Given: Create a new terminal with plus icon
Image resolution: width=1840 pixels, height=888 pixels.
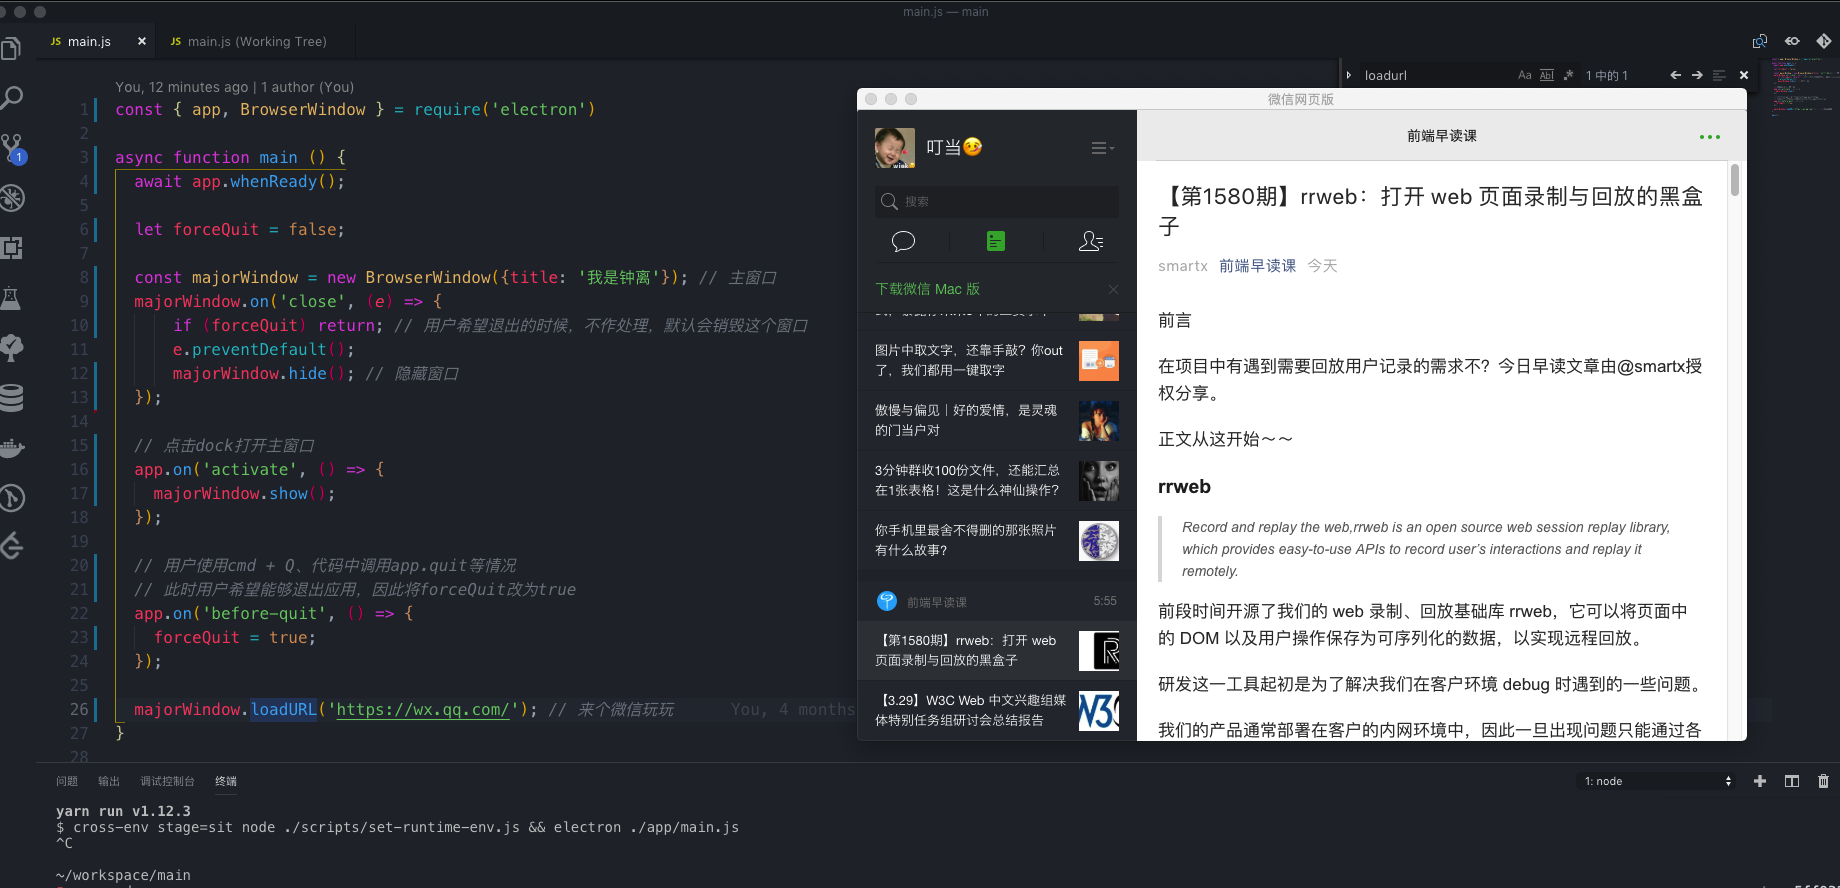Looking at the screenshot, I should tap(1760, 781).
